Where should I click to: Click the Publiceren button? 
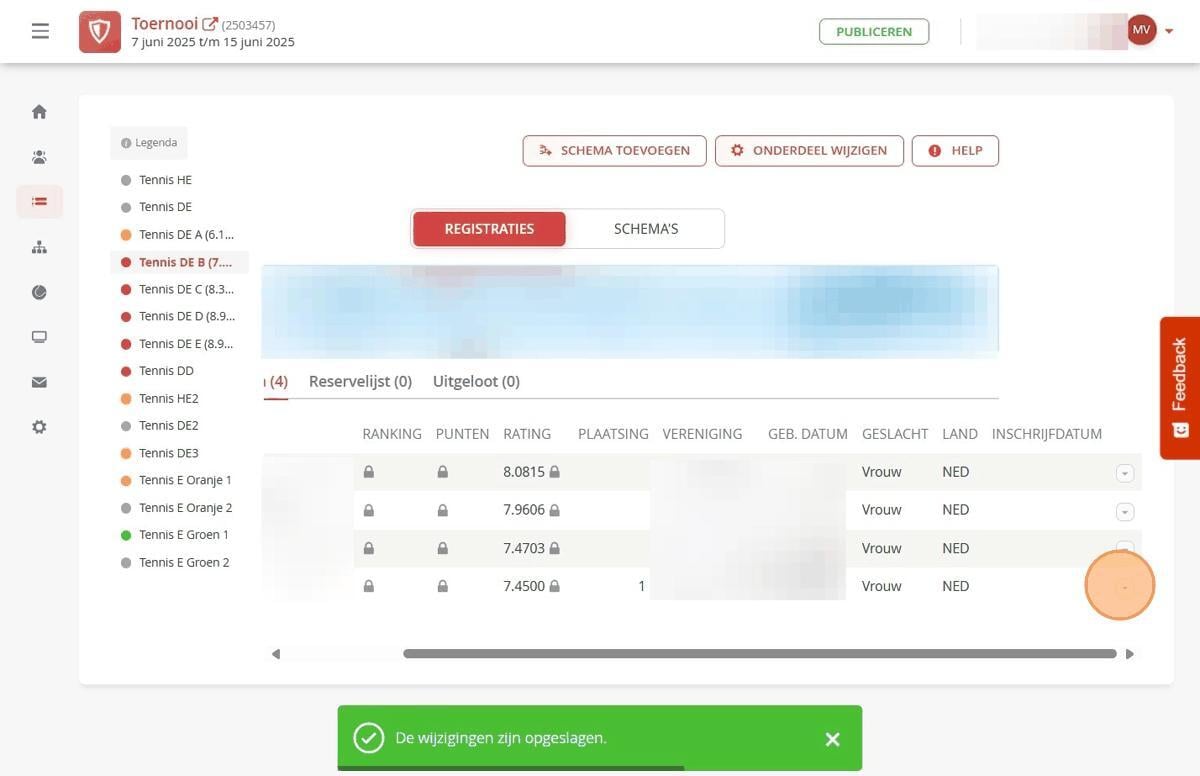874,32
